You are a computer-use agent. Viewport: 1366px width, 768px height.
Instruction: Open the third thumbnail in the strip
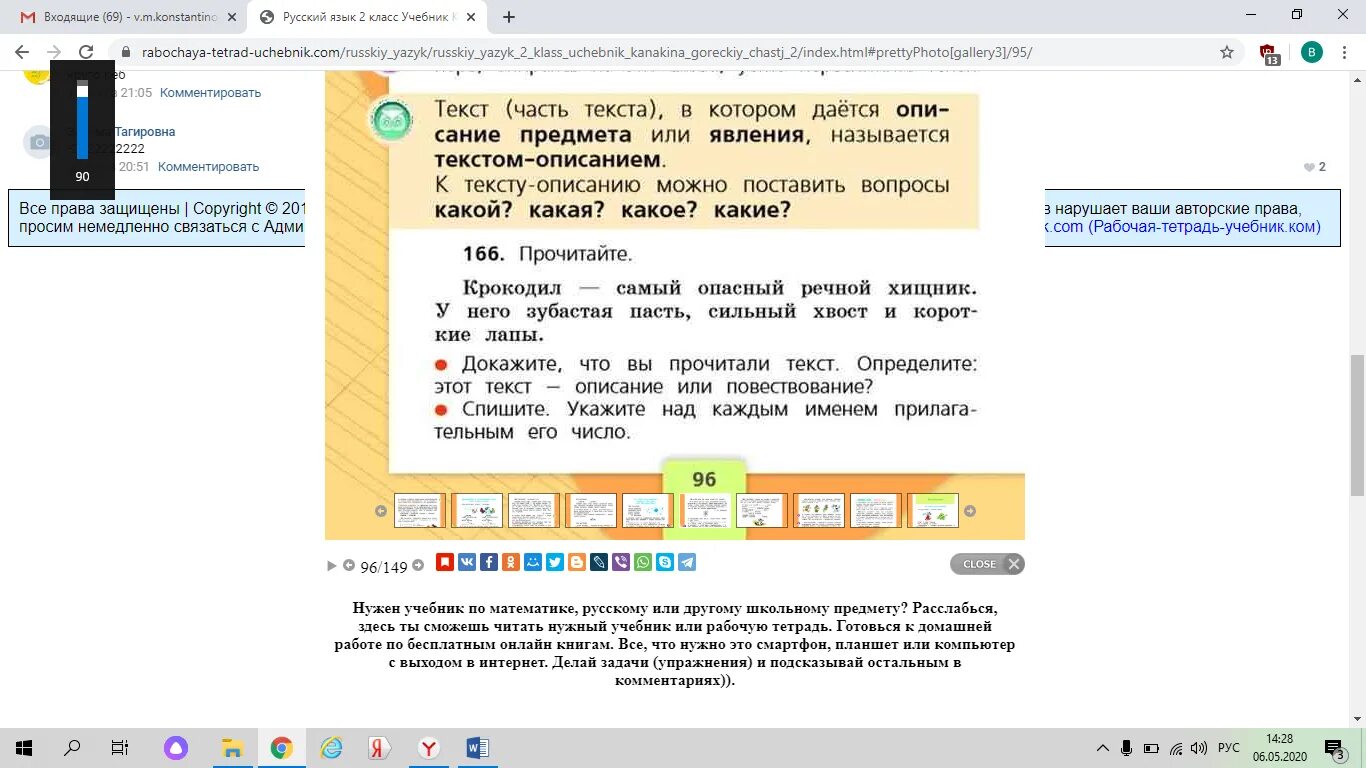(x=533, y=510)
